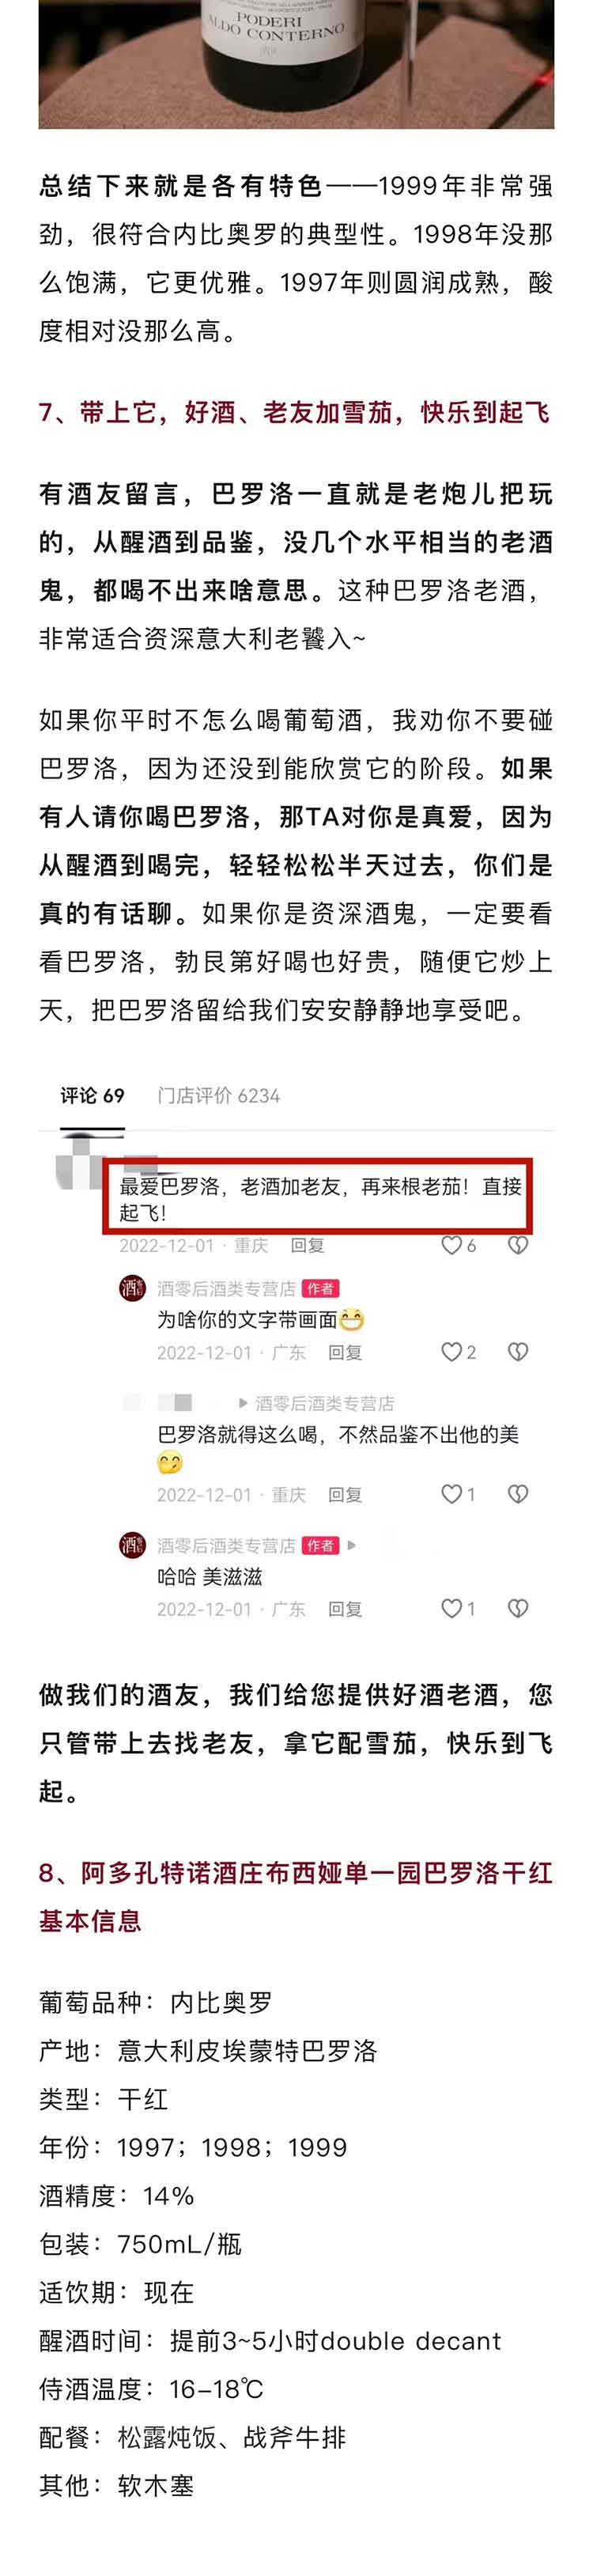Dislike the 巴罗洛就得这么喝 comment
The height and width of the screenshot is (2576, 593).
click(518, 1494)
